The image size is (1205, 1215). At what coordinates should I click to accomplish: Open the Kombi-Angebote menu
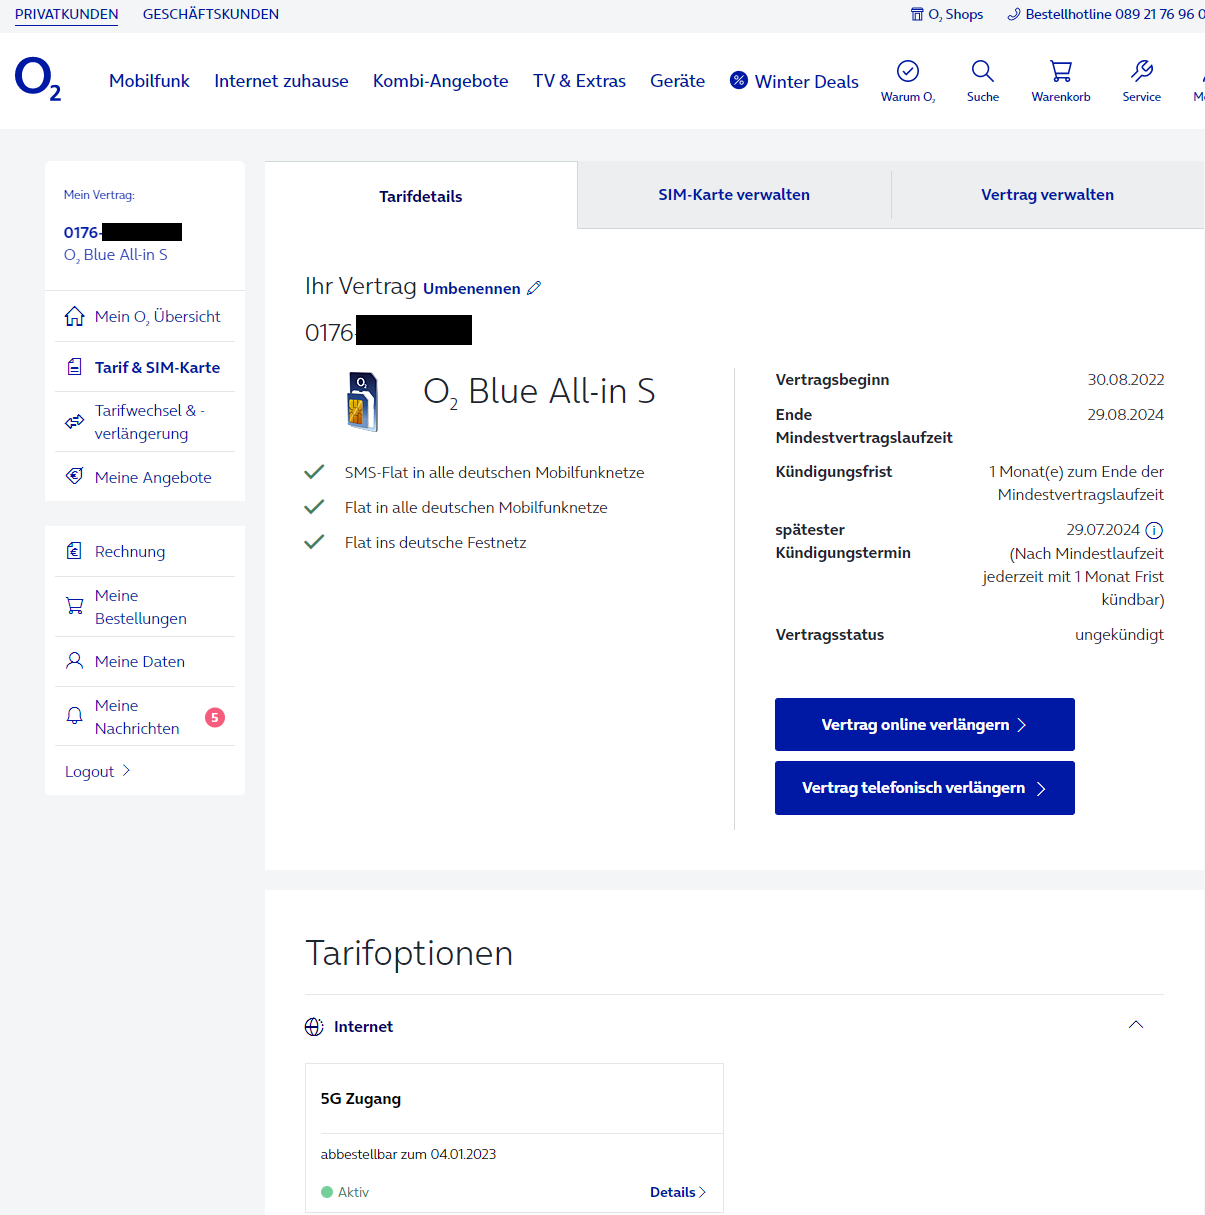click(440, 81)
